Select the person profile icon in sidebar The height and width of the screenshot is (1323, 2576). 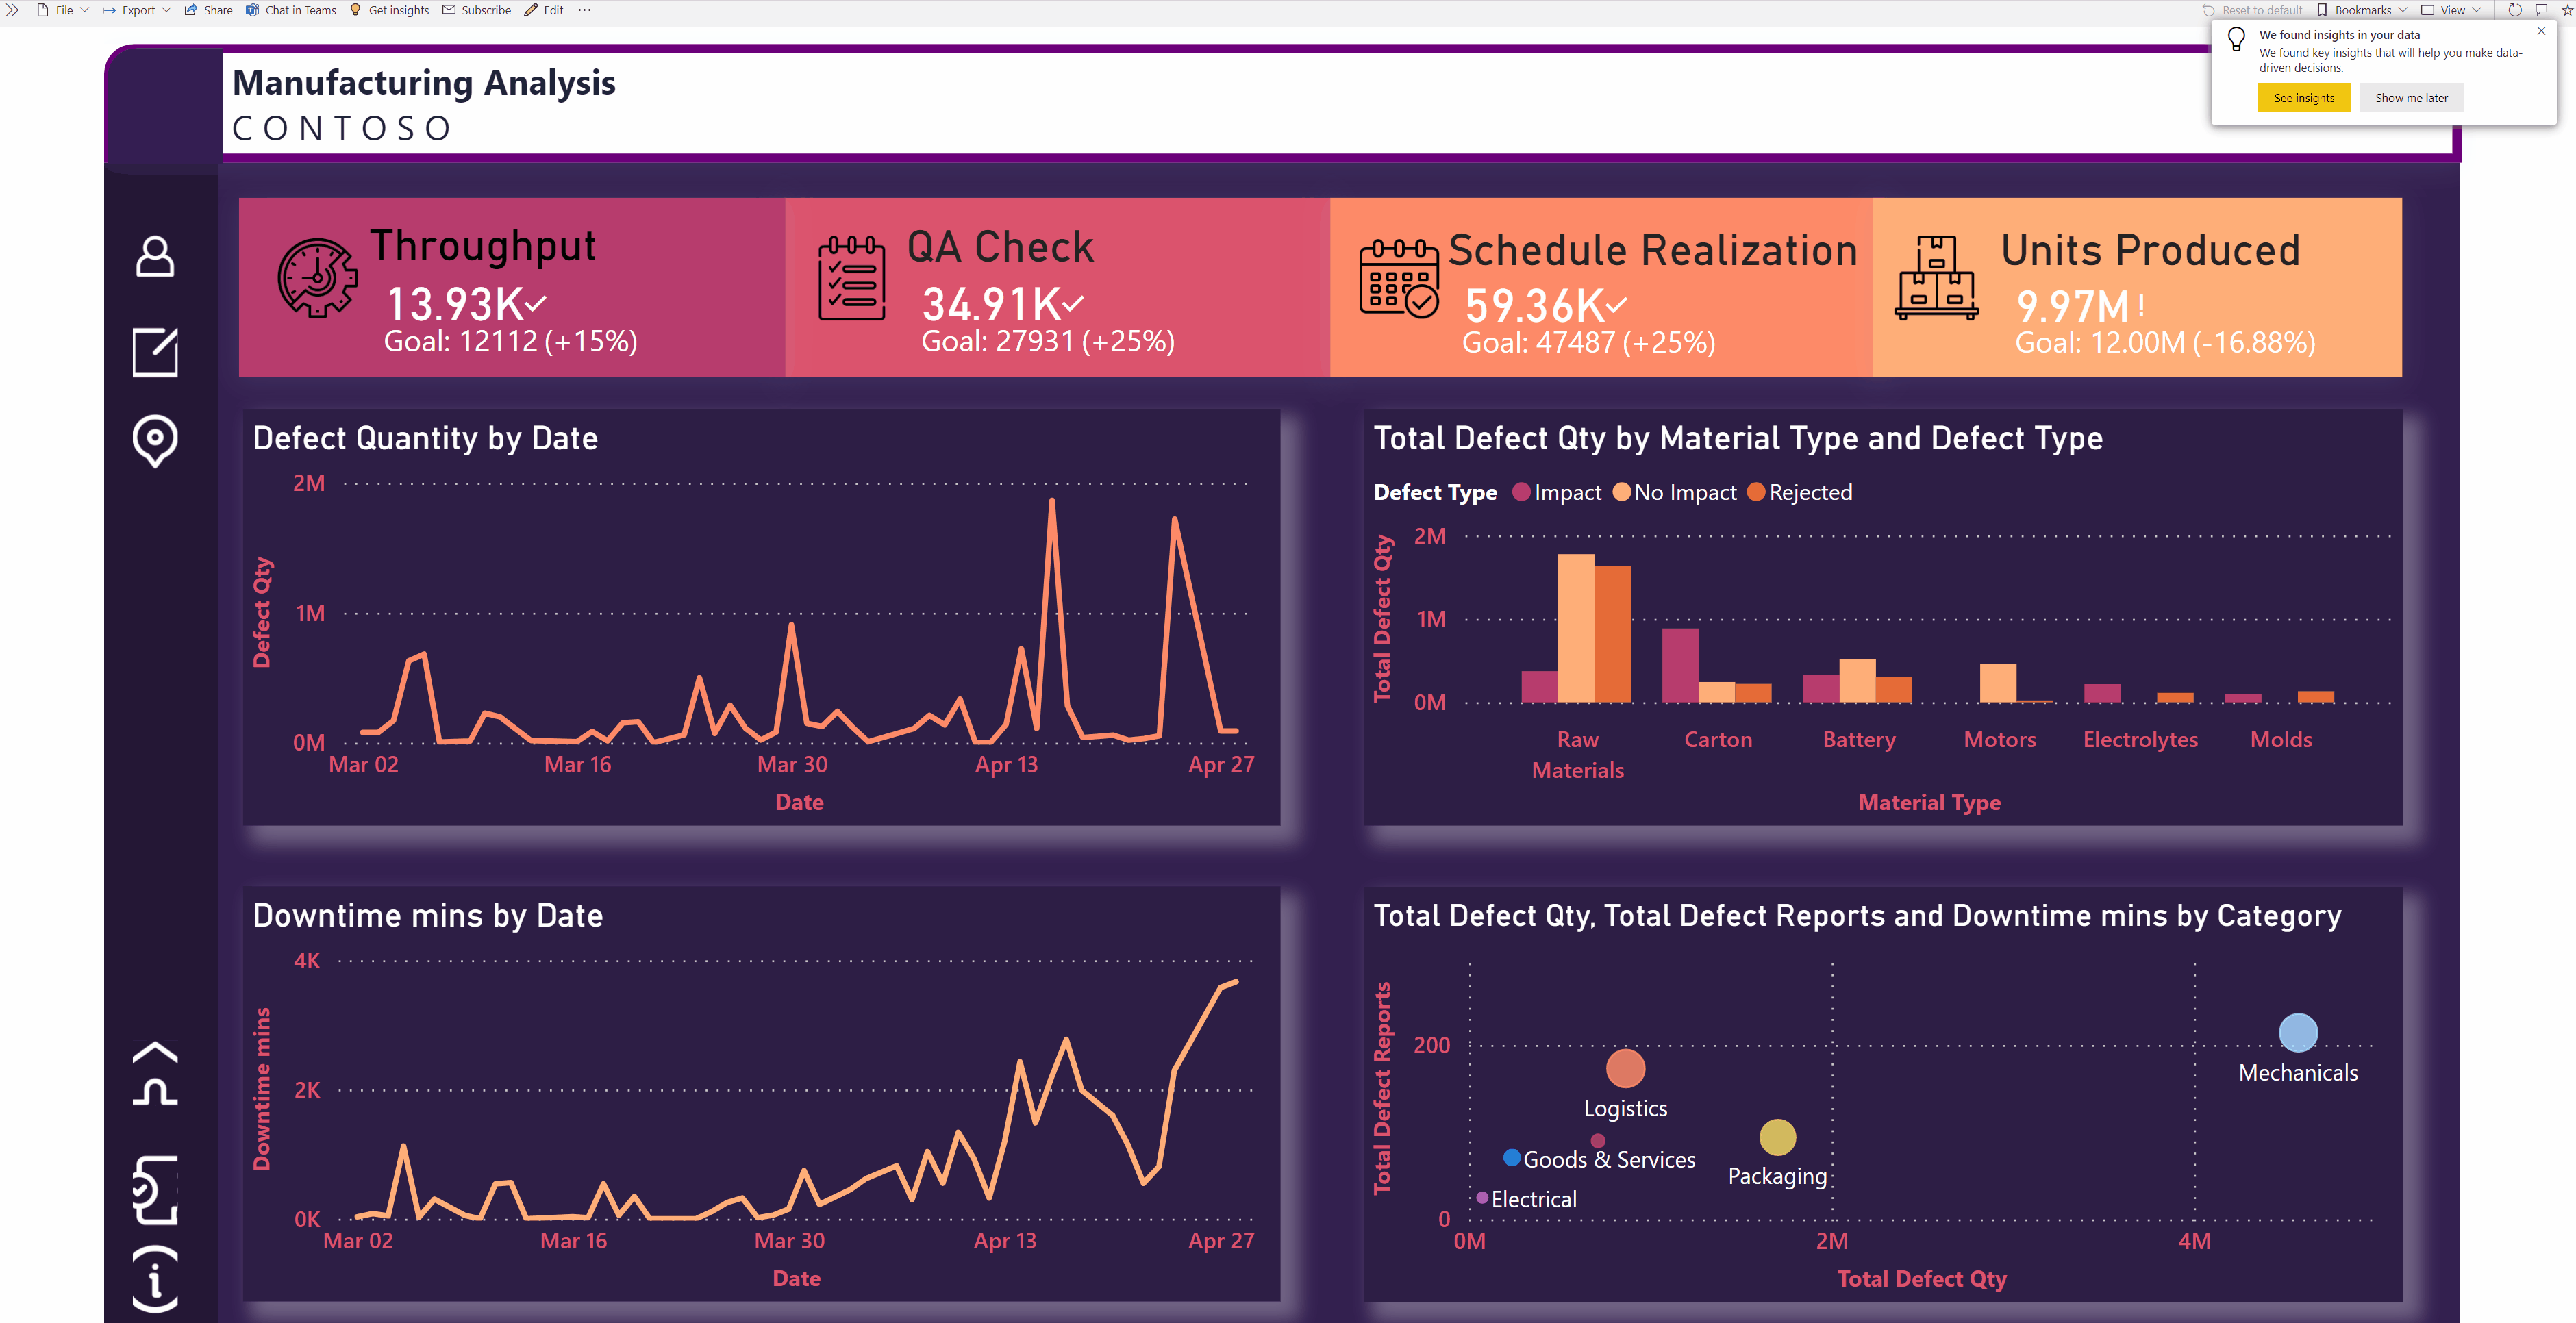point(156,257)
